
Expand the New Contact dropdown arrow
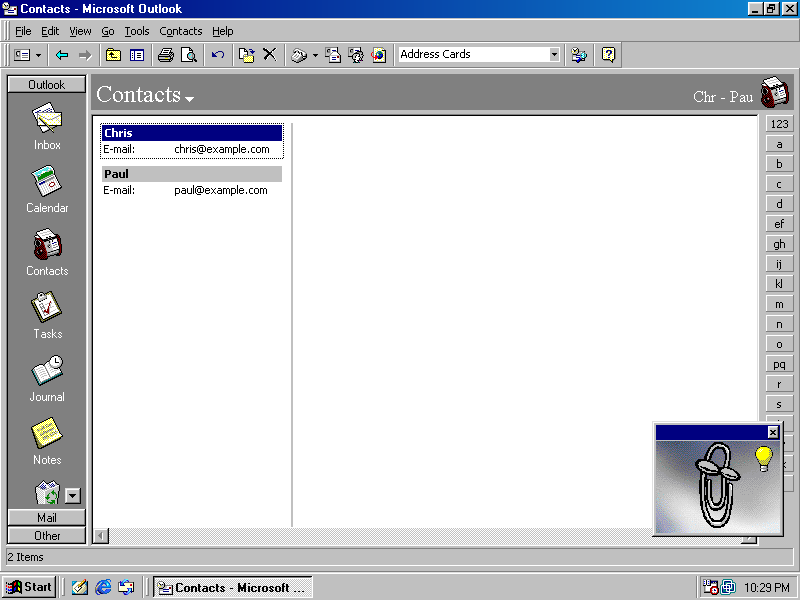pyautogui.click(x=39, y=55)
